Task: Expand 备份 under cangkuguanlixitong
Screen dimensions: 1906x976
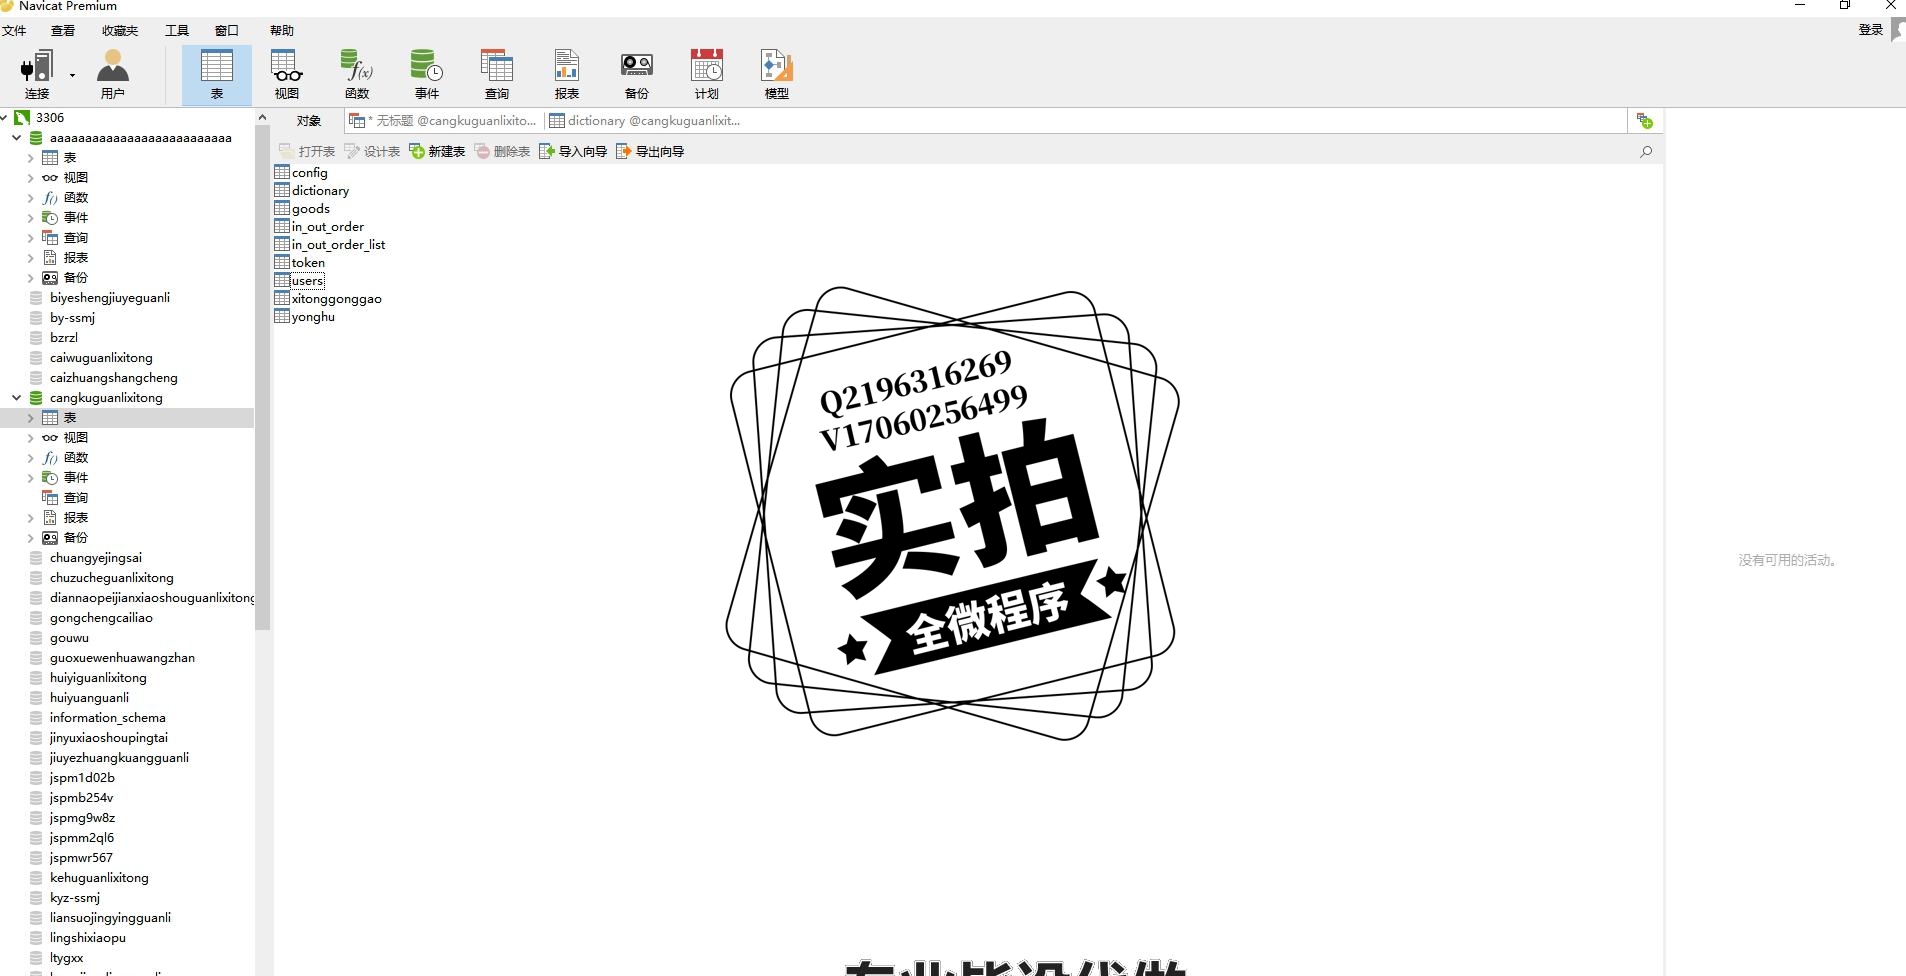Action: [x=31, y=538]
